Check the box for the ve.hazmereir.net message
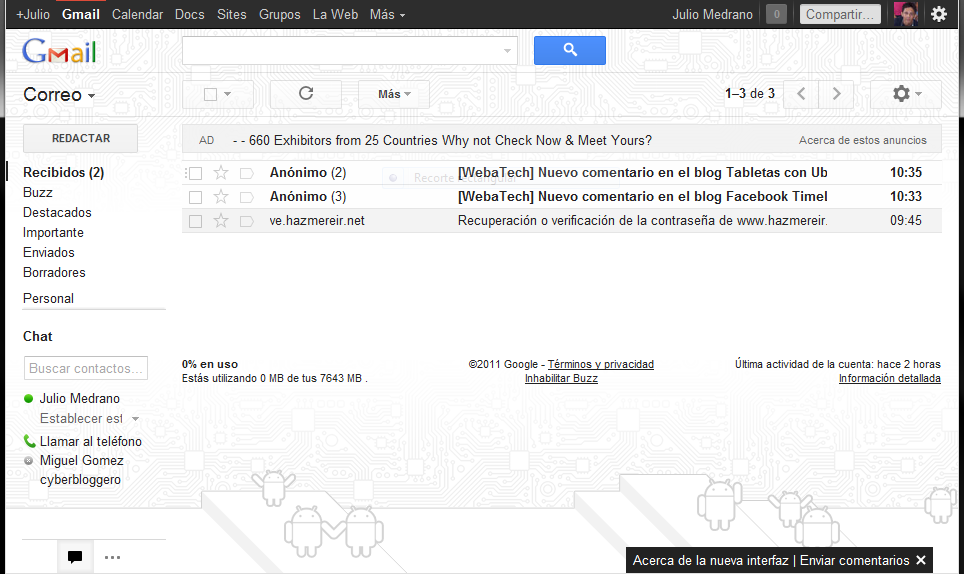The image size is (964, 574). point(196,221)
